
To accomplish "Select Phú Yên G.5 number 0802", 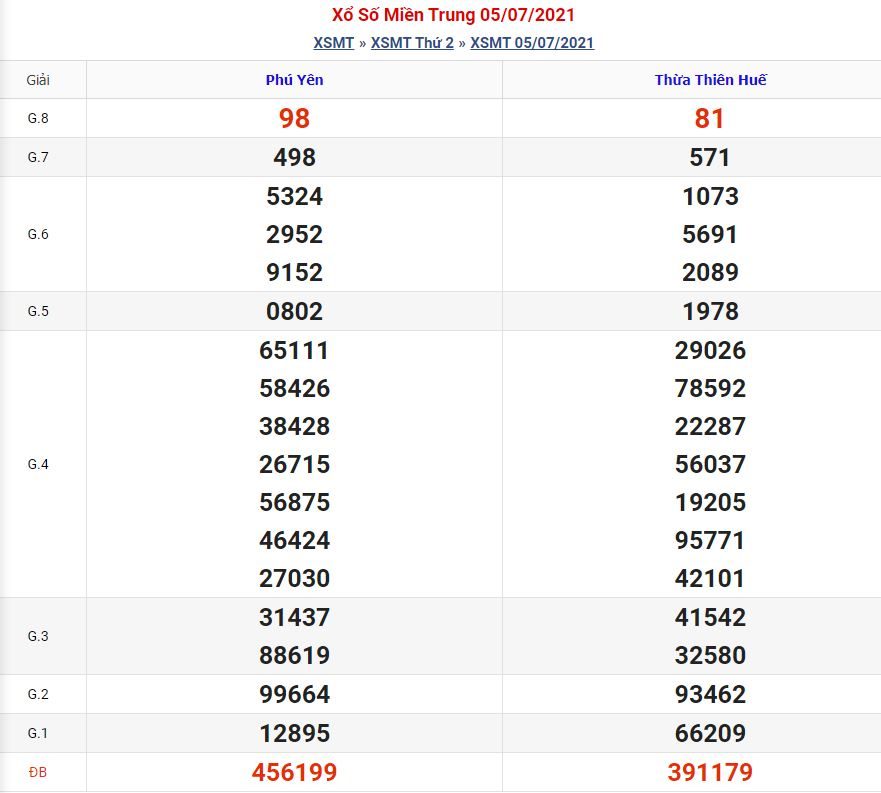I will point(294,311).
